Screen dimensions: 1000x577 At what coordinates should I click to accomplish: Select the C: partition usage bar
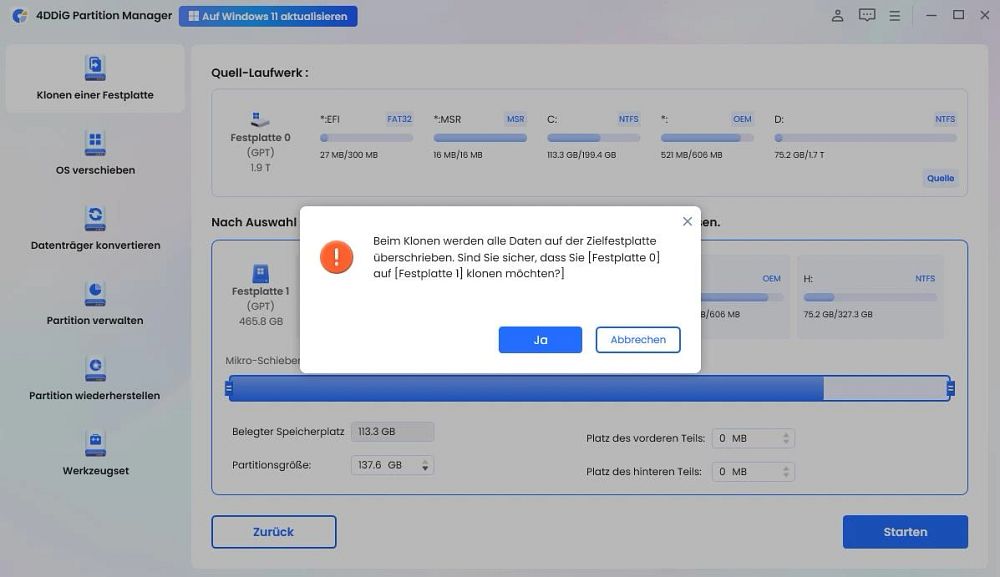coord(593,138)
